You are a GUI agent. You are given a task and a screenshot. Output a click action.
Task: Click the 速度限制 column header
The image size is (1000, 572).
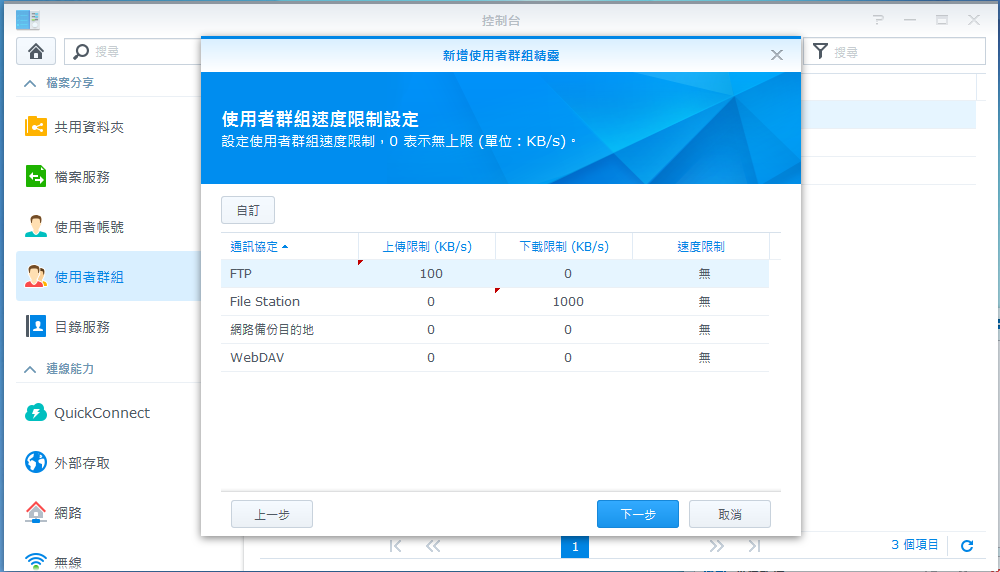click(700, 247)
